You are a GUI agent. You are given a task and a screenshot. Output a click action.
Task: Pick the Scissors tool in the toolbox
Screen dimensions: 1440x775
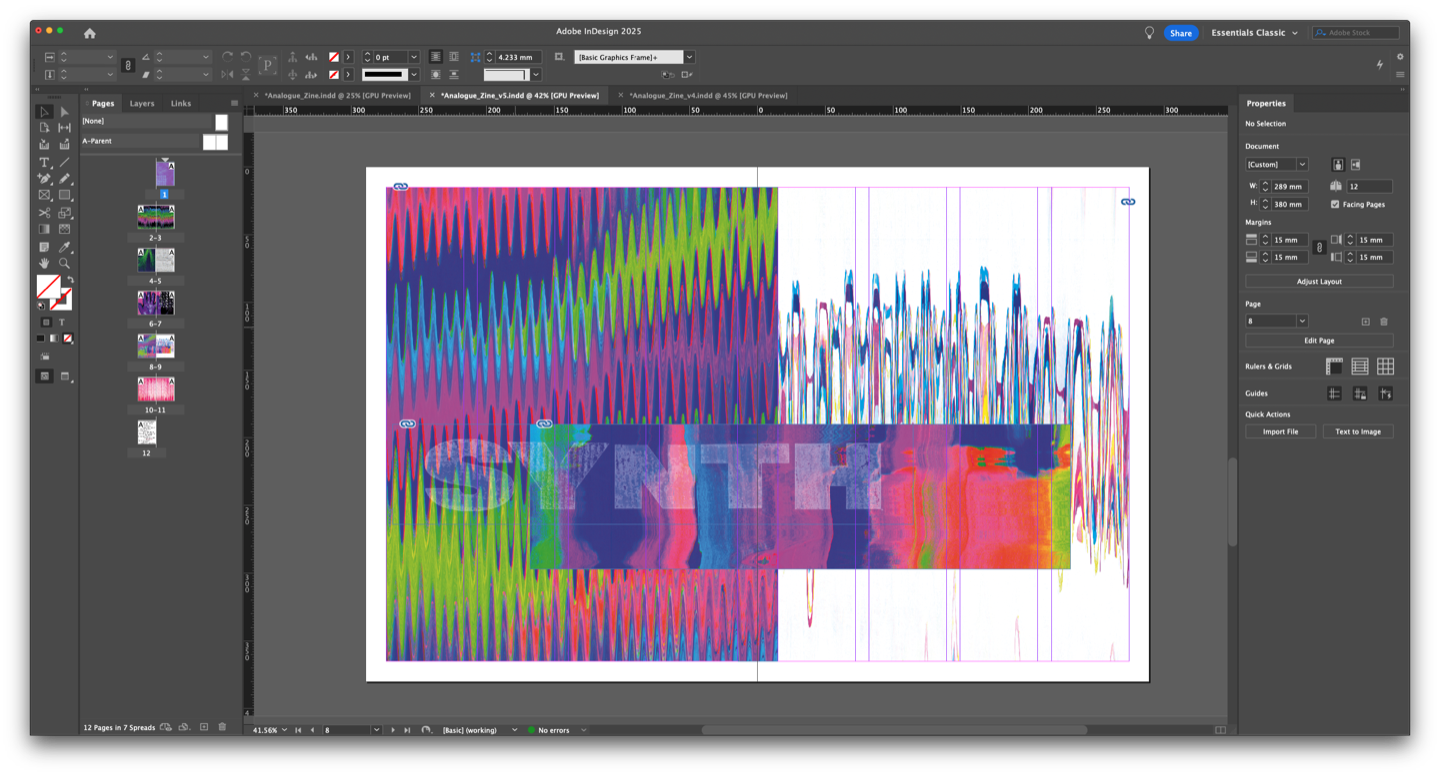click(x=44, y=213)
